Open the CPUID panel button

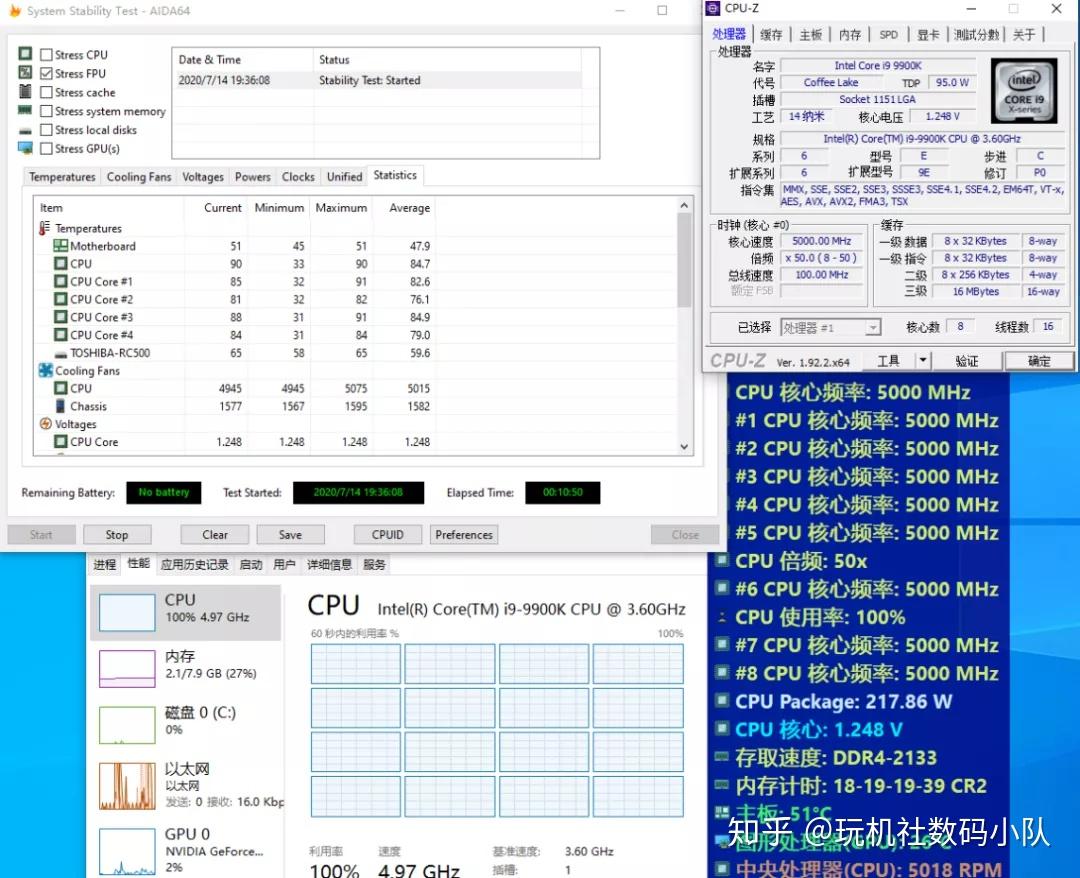[x=388, y=534]
